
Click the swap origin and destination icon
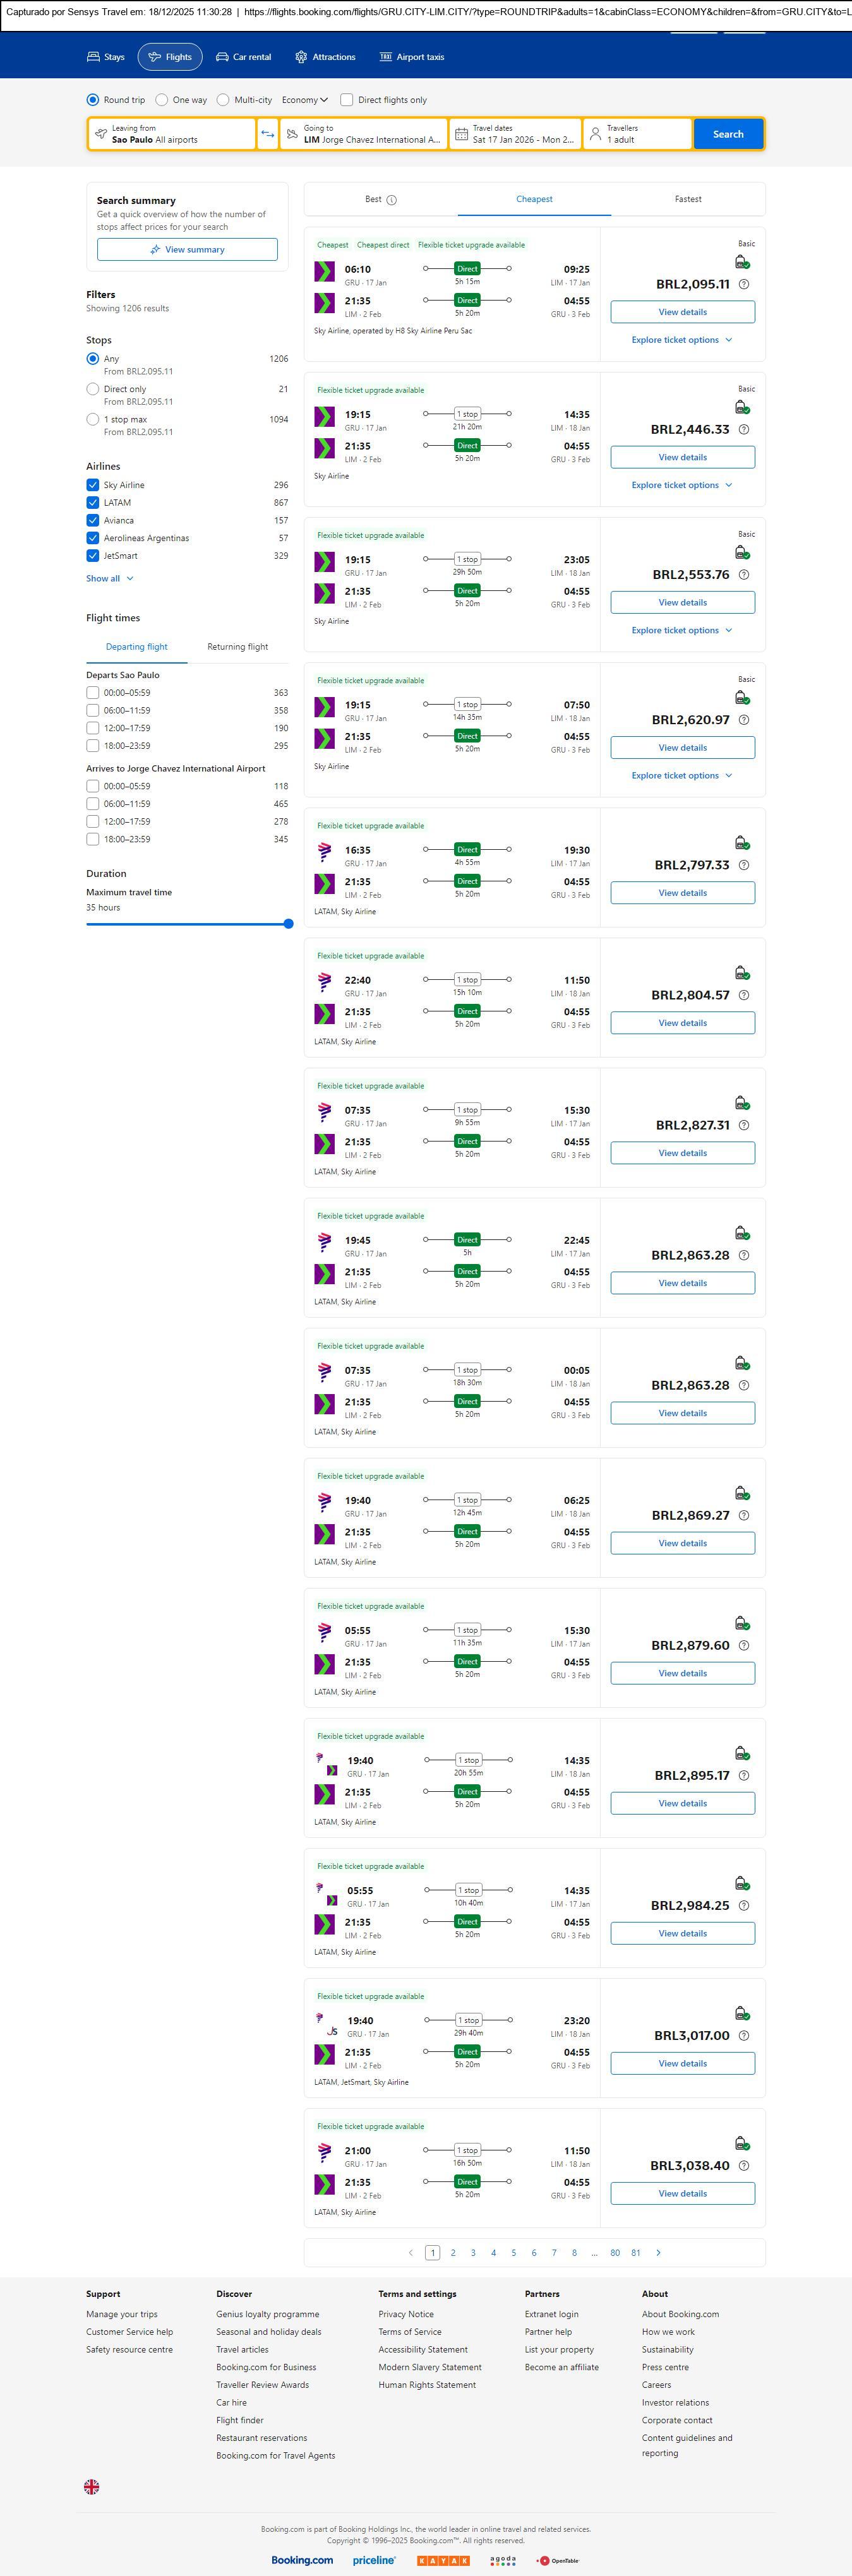click(x=267, y=134)
